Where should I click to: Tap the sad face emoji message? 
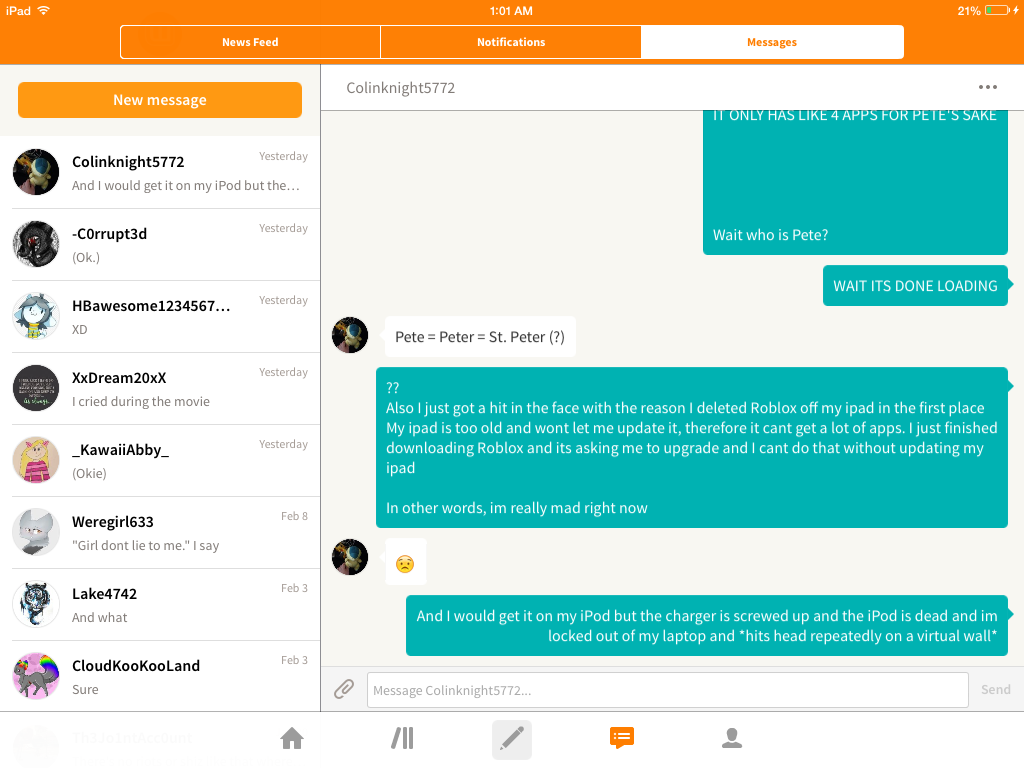coord(406,562)
